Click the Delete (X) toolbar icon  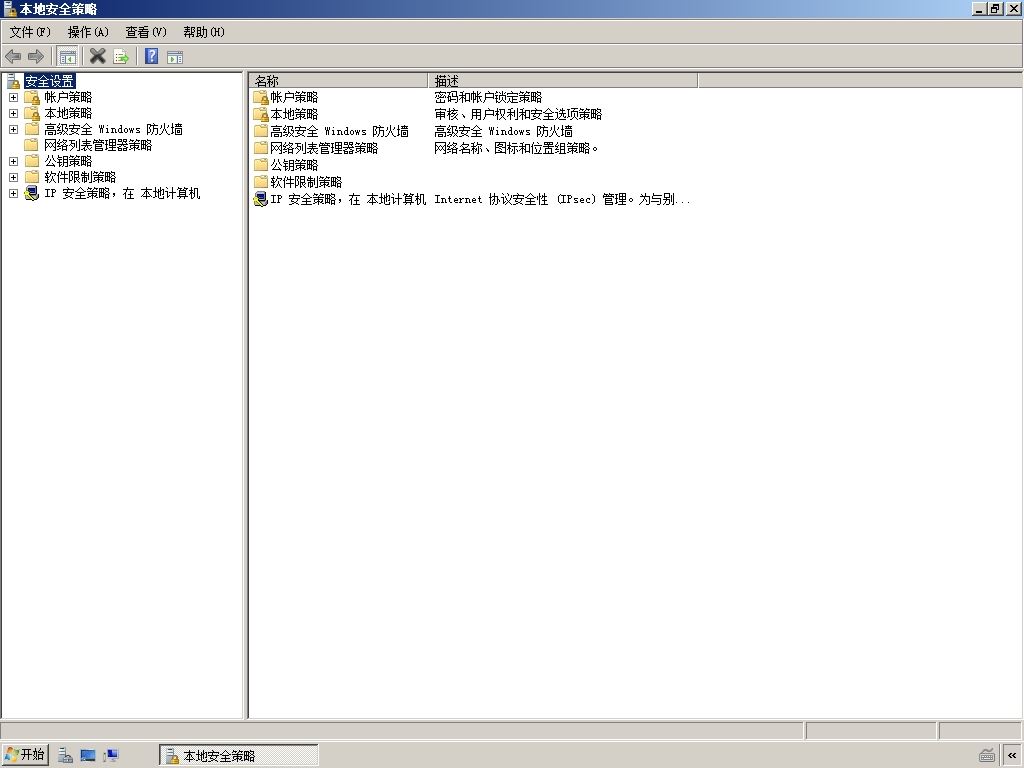coord(97,57)
